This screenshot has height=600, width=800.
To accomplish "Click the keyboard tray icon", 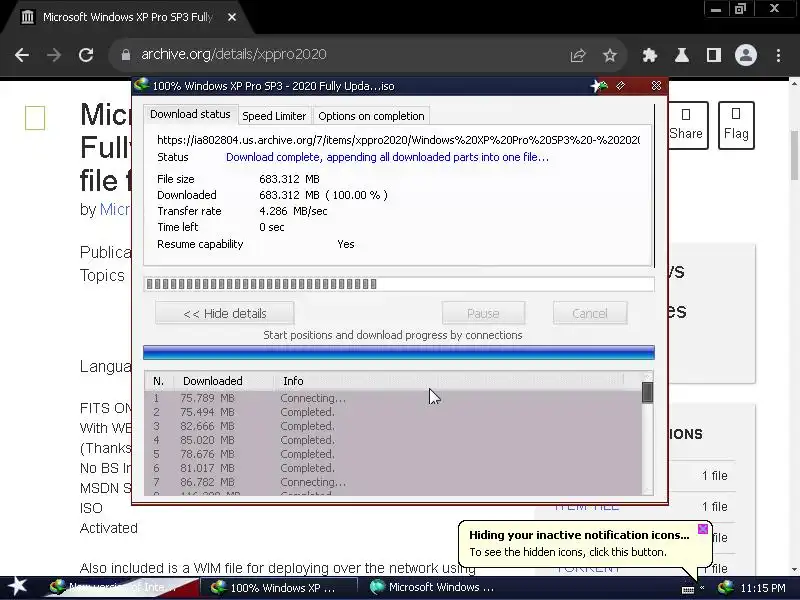I will point(688,589).
